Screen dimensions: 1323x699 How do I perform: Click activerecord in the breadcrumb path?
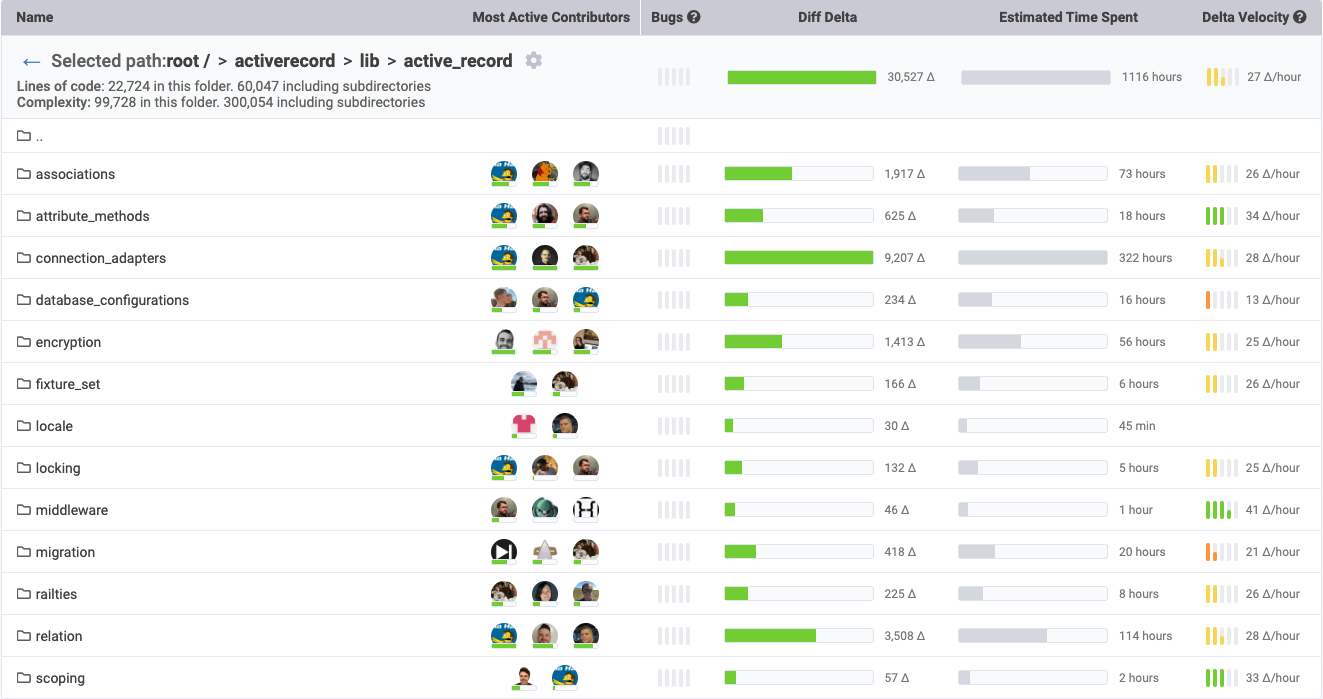(283, 61)
